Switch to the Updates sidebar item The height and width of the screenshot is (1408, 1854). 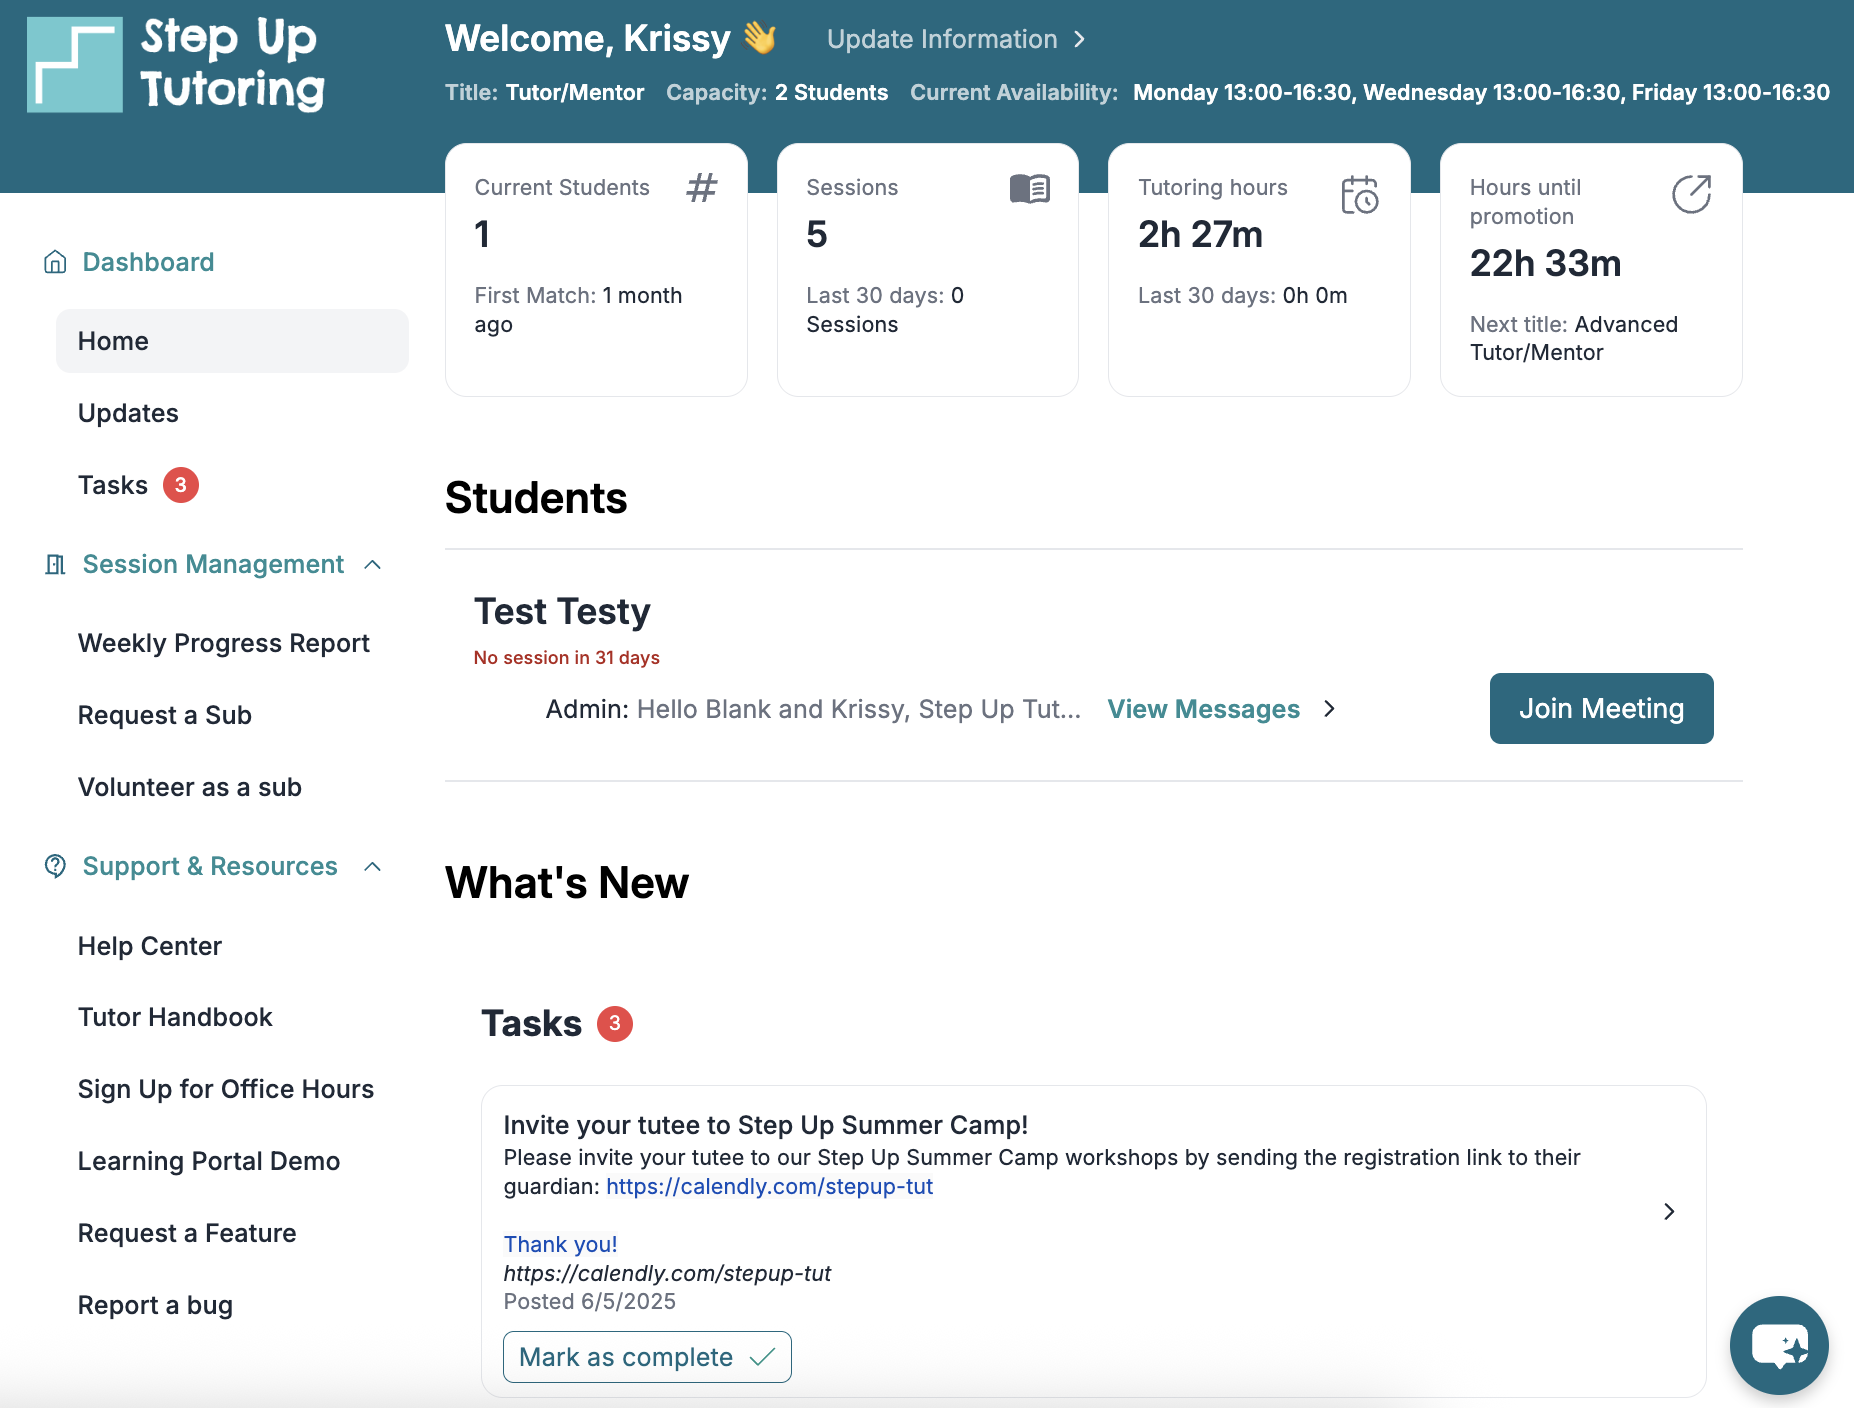(128, 413)
